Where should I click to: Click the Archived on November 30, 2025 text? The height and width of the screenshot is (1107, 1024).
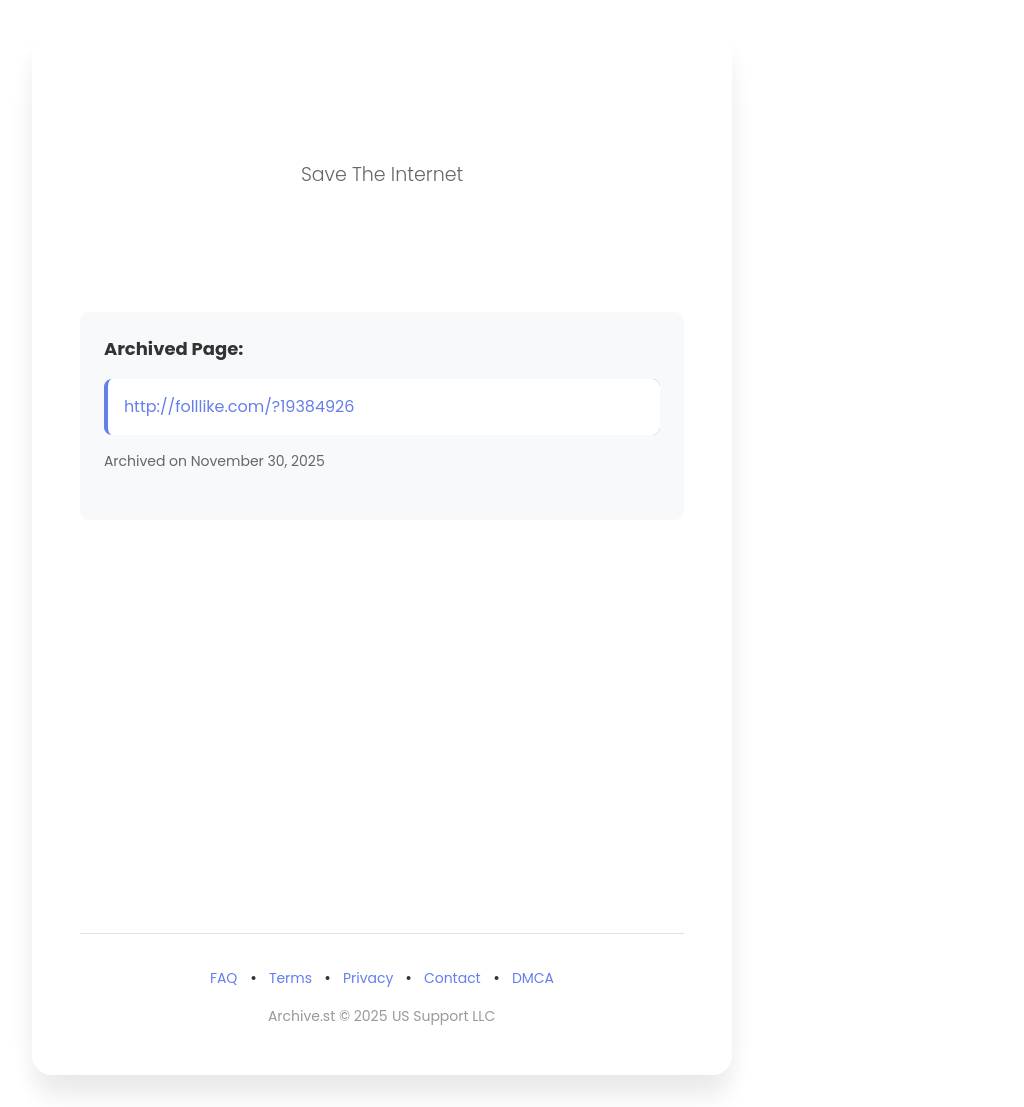(x=214, y=461)
